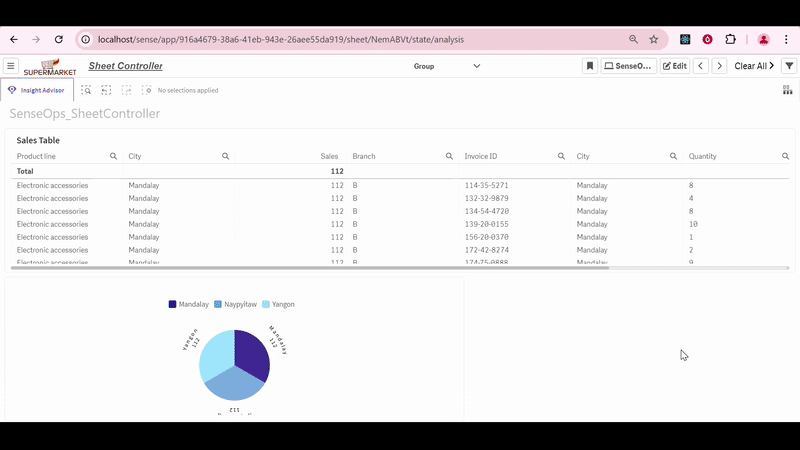Image resolution: width=800 pixels, height=450 pixels.
Task: Click the Mandalay legend label
Action: pos(193,304)
